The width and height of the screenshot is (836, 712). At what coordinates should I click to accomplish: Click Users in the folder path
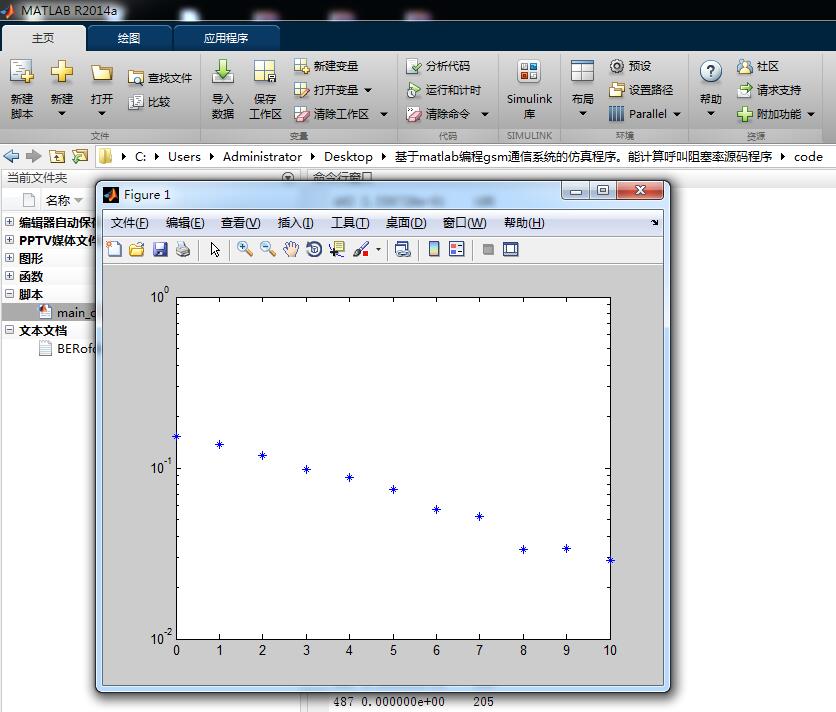184,157
